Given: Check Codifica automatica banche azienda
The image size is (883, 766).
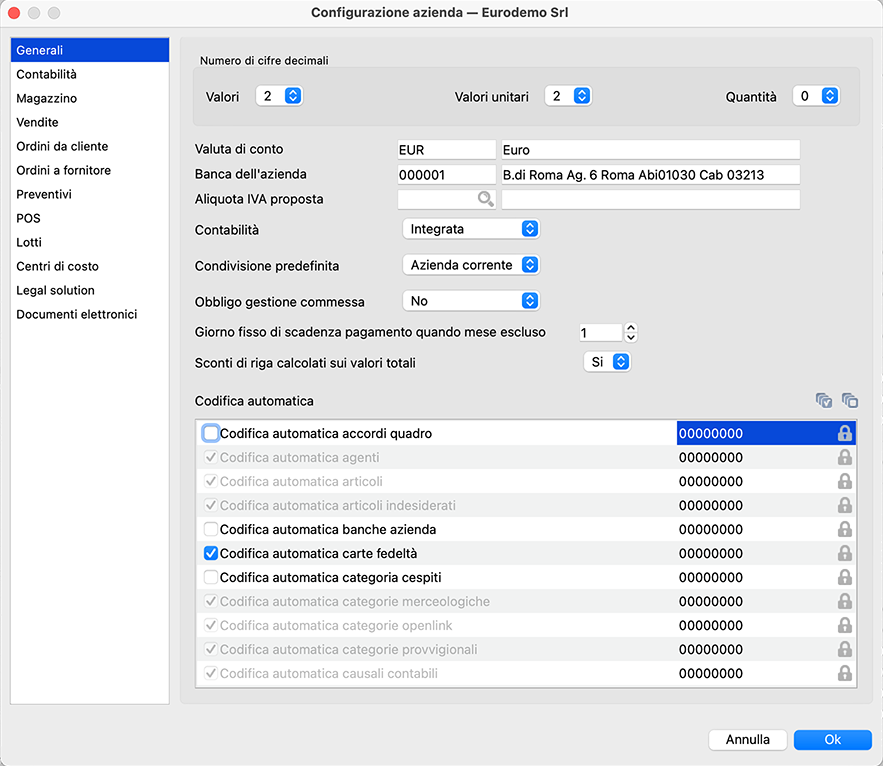Looking at the screenshot, I should pos(211,530).
